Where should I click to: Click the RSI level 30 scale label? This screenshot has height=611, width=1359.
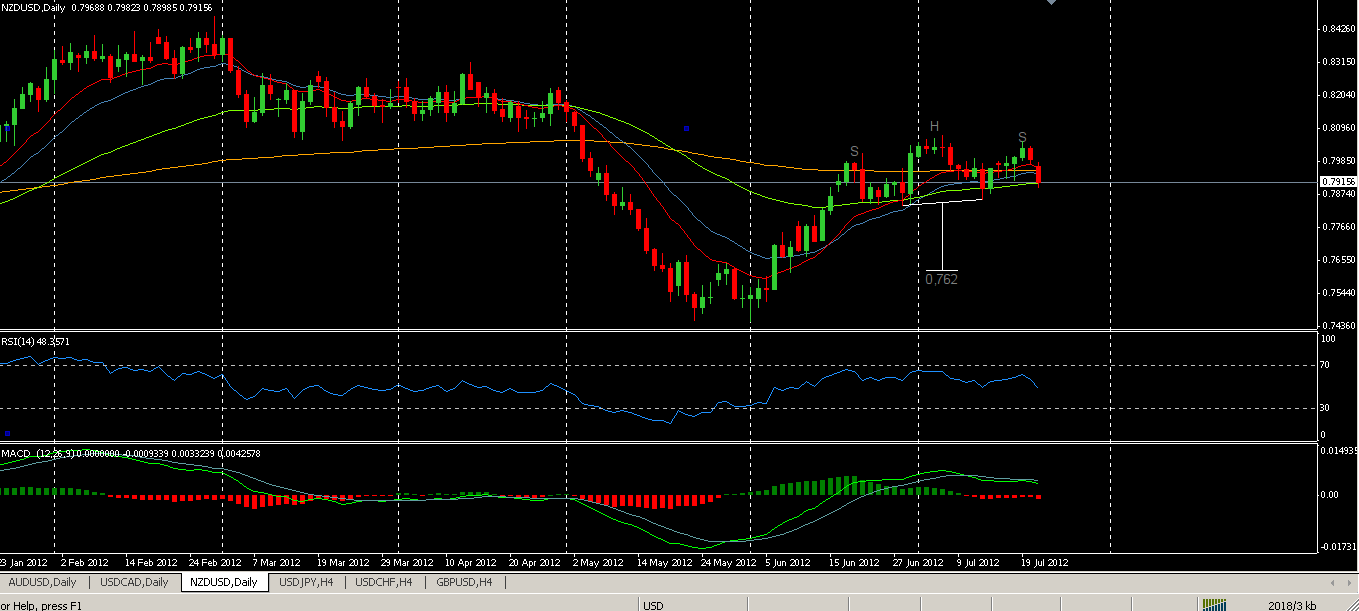pos(1327,407)
